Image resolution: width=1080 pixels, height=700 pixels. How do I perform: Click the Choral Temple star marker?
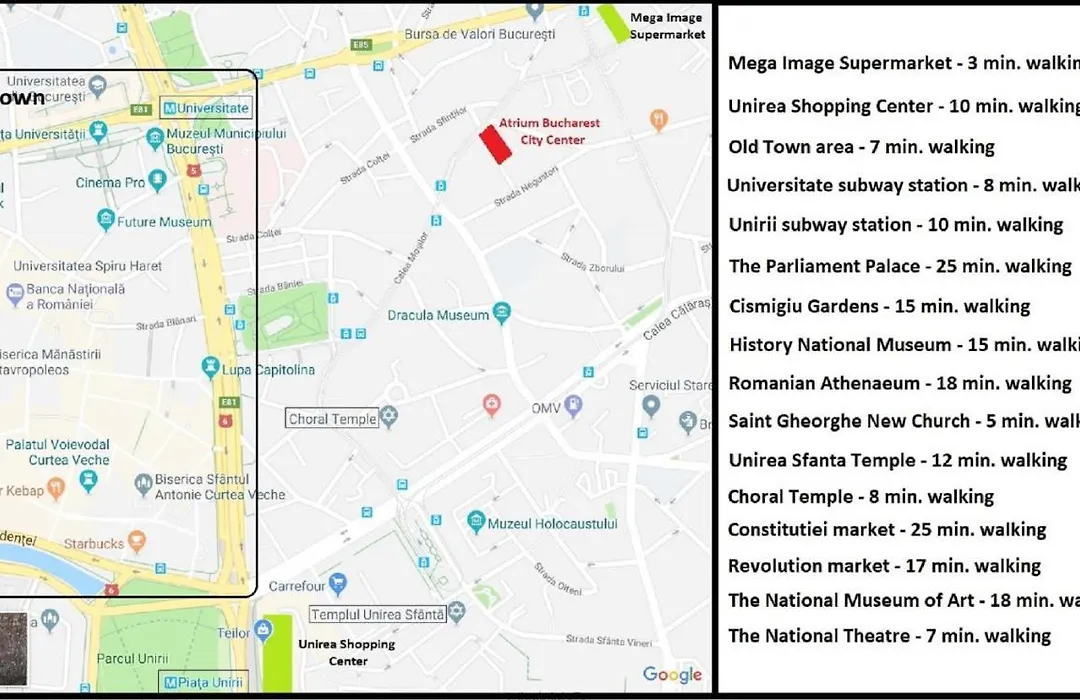(389, 416)
